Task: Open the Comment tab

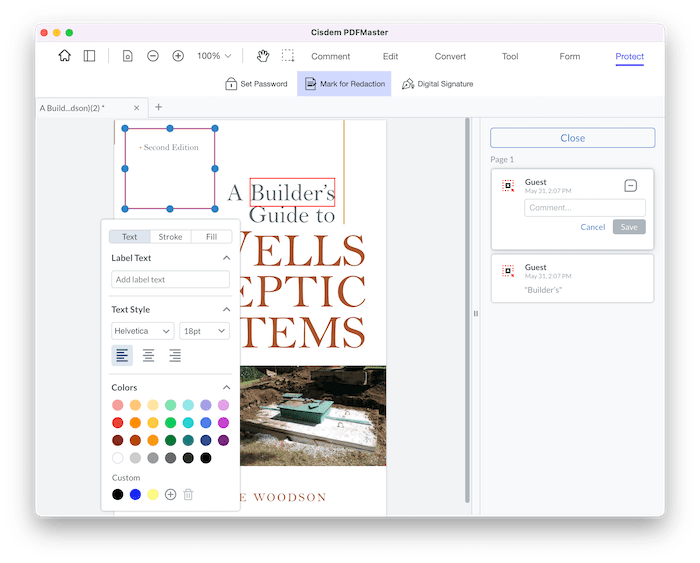Action: (330, 57)
